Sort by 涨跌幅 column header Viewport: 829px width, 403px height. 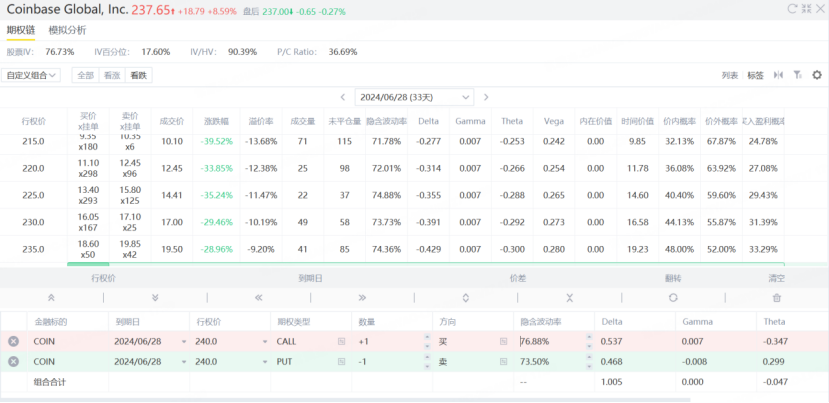click(x=216, y=121)
